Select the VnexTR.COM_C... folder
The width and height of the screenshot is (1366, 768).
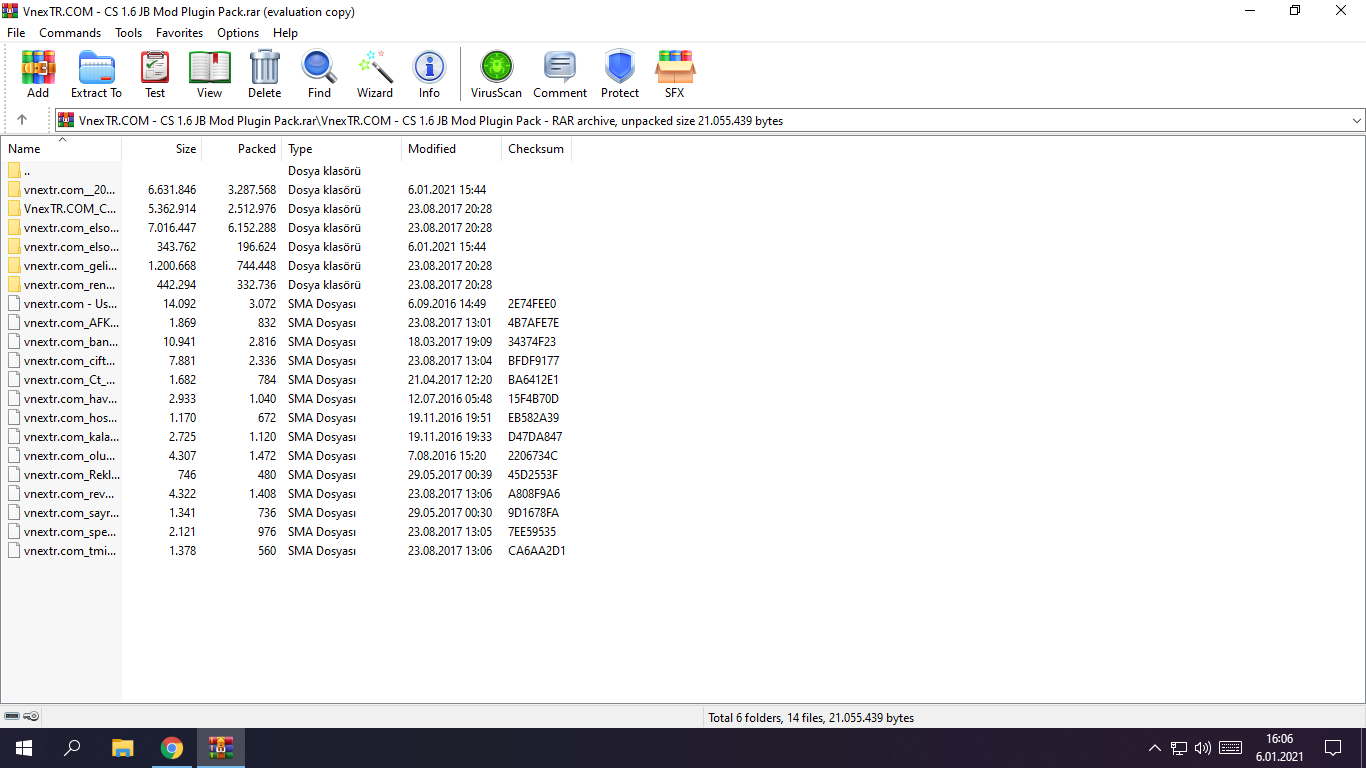(x=61, y=209)
